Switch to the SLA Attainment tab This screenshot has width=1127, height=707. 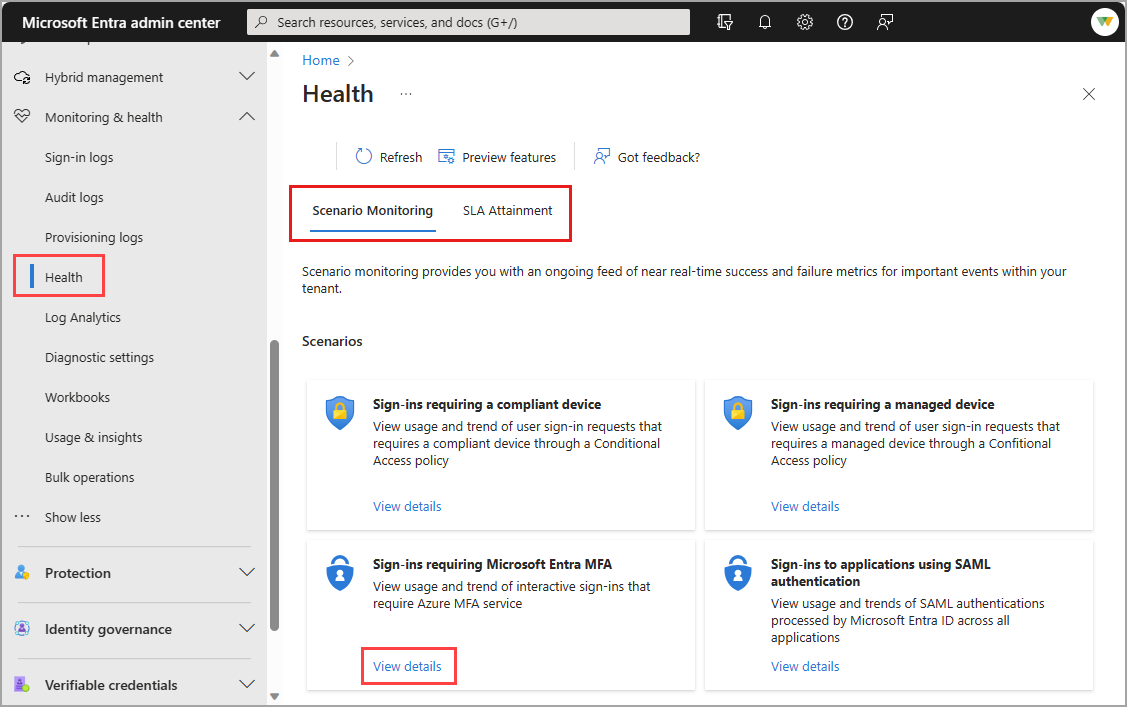point(507,211)
